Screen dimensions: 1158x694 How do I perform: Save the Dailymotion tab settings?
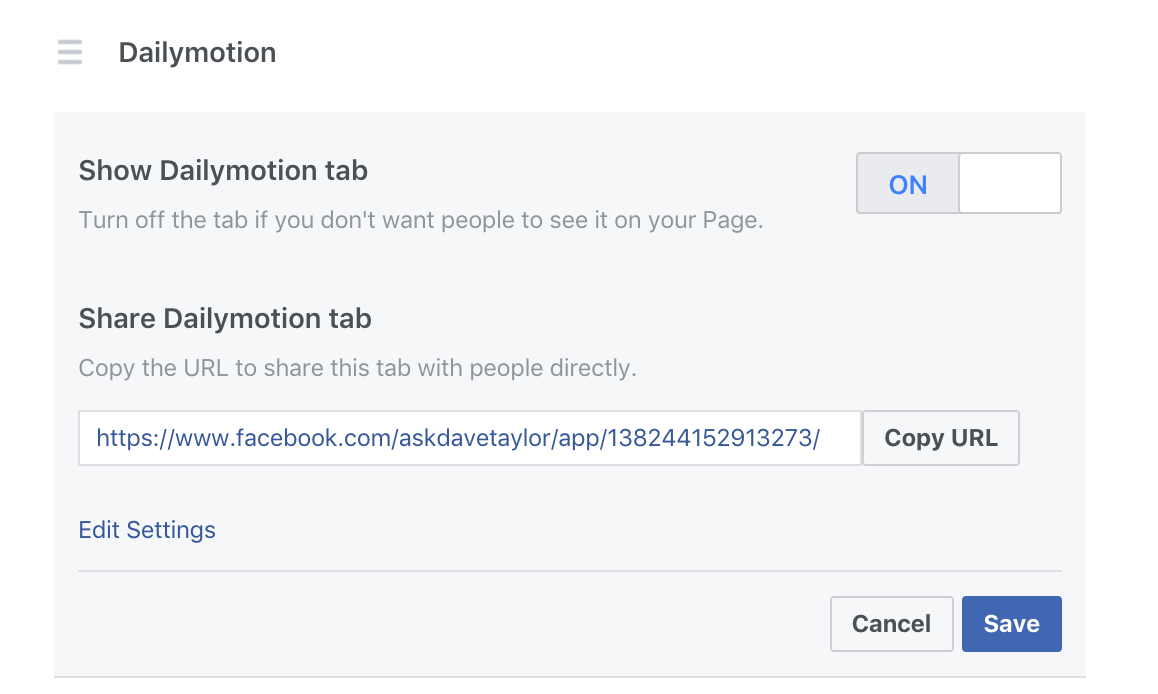pos(1011,623)
